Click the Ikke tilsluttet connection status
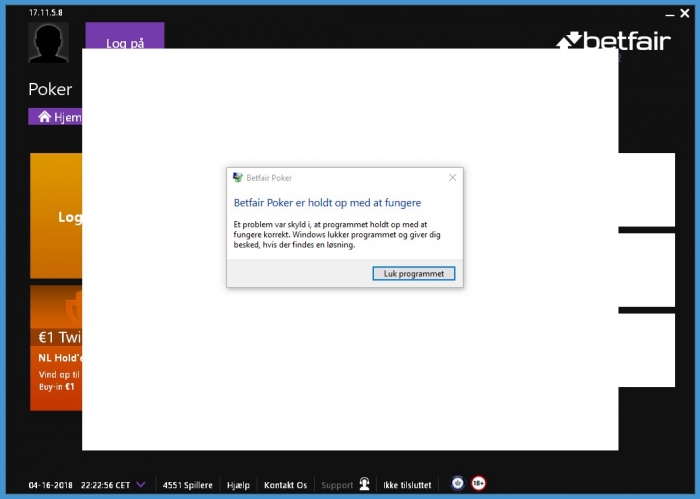 407,485
